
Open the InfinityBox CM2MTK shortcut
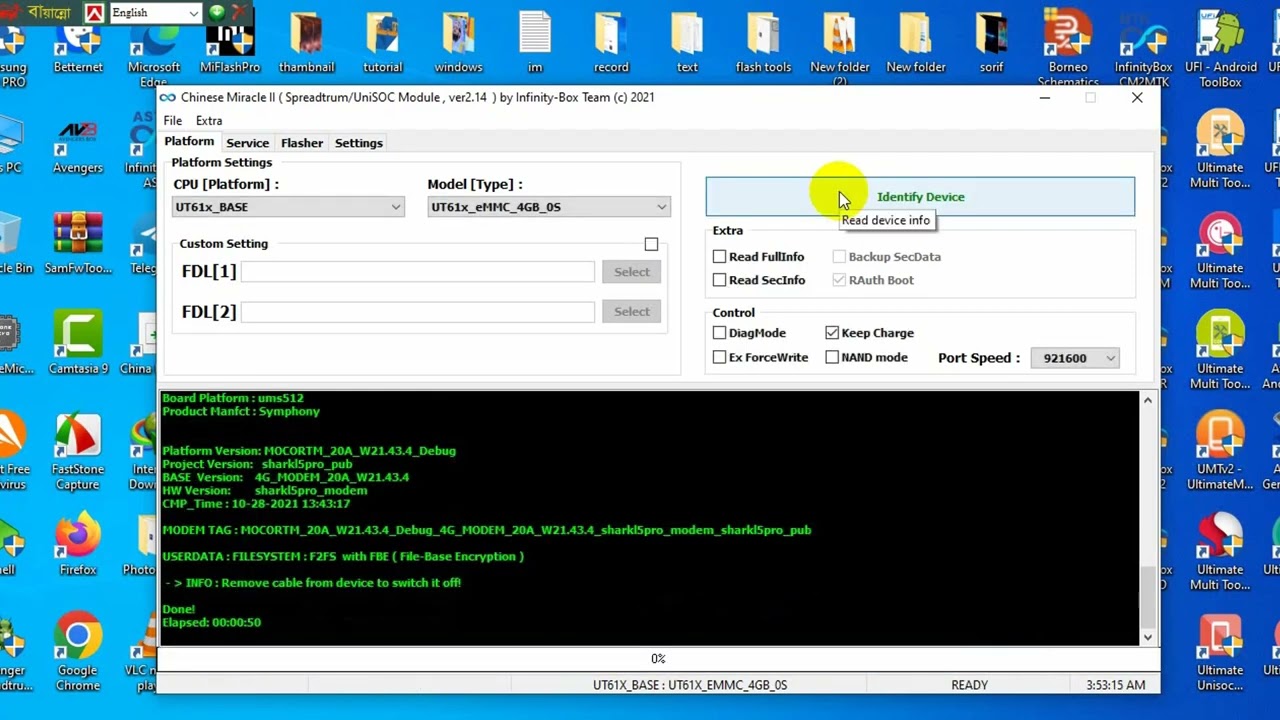coord(1144,48)
